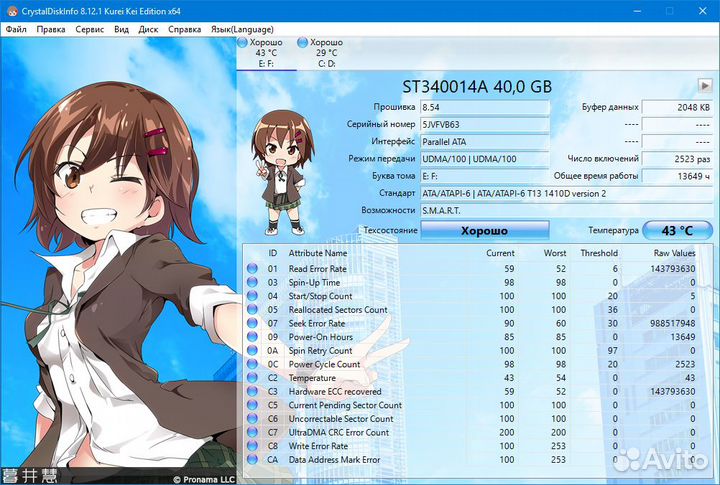Click the 43 °C temperature button
The image size is (720, 485).
tap(677, 231)
